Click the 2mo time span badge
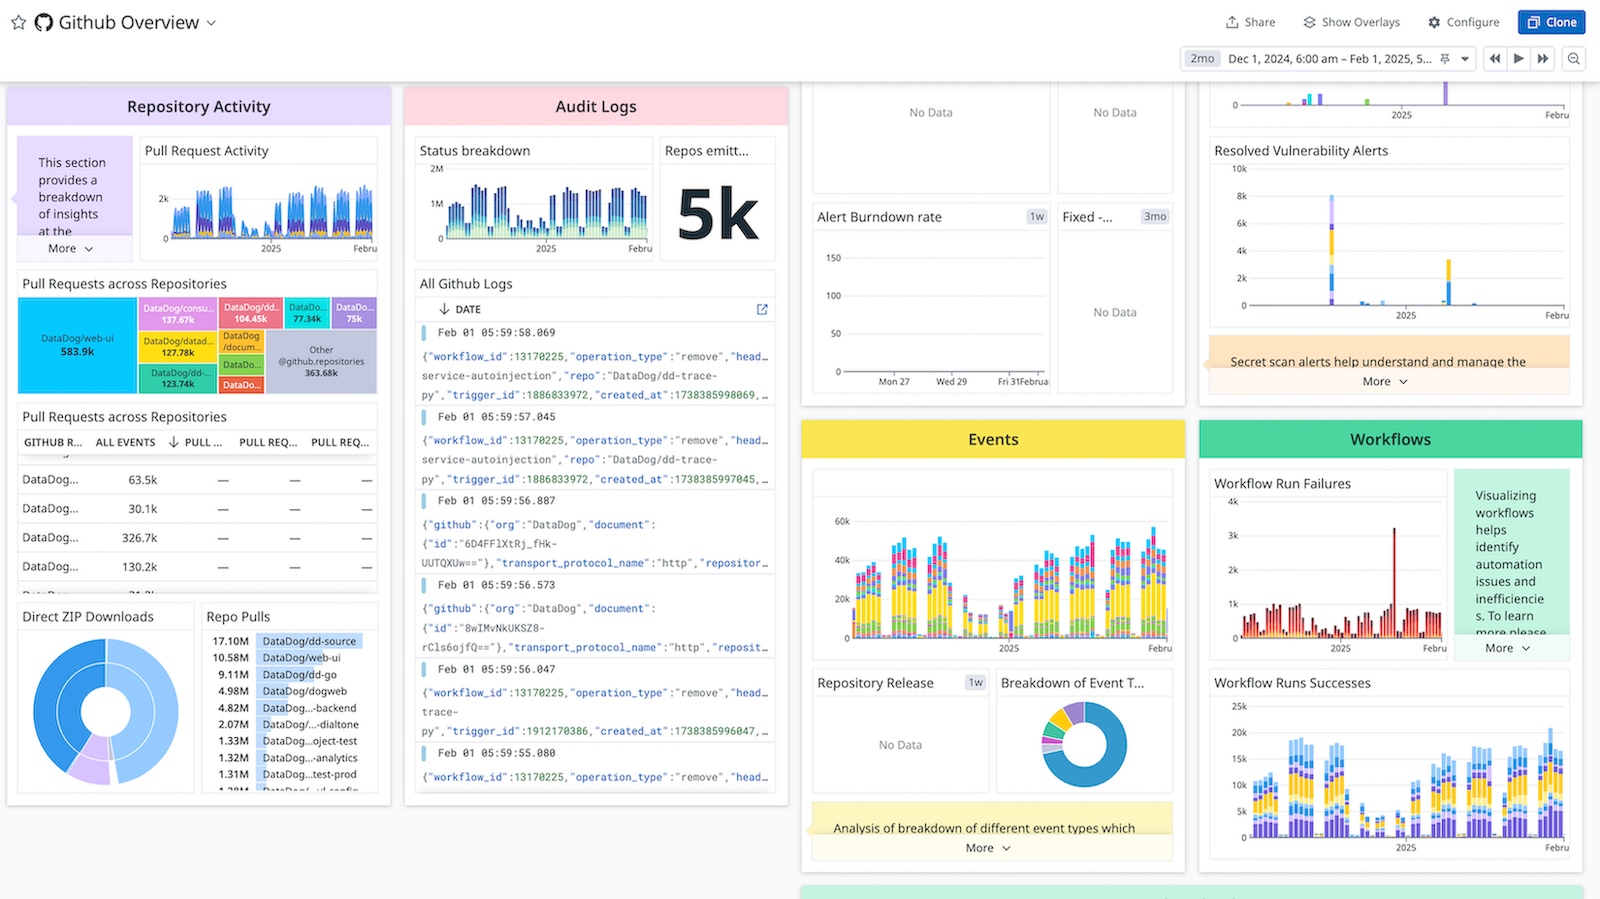The image size is (1600, 899). point(1202,59)
